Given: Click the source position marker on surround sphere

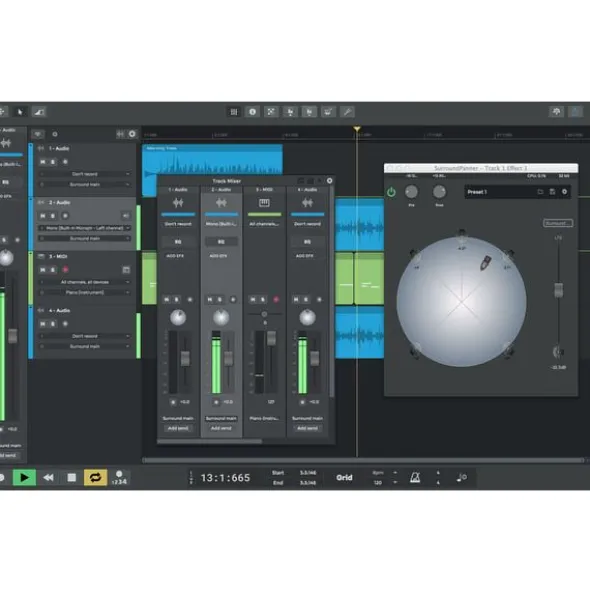Looking at the screenshot, I should (x=485, y=262).
